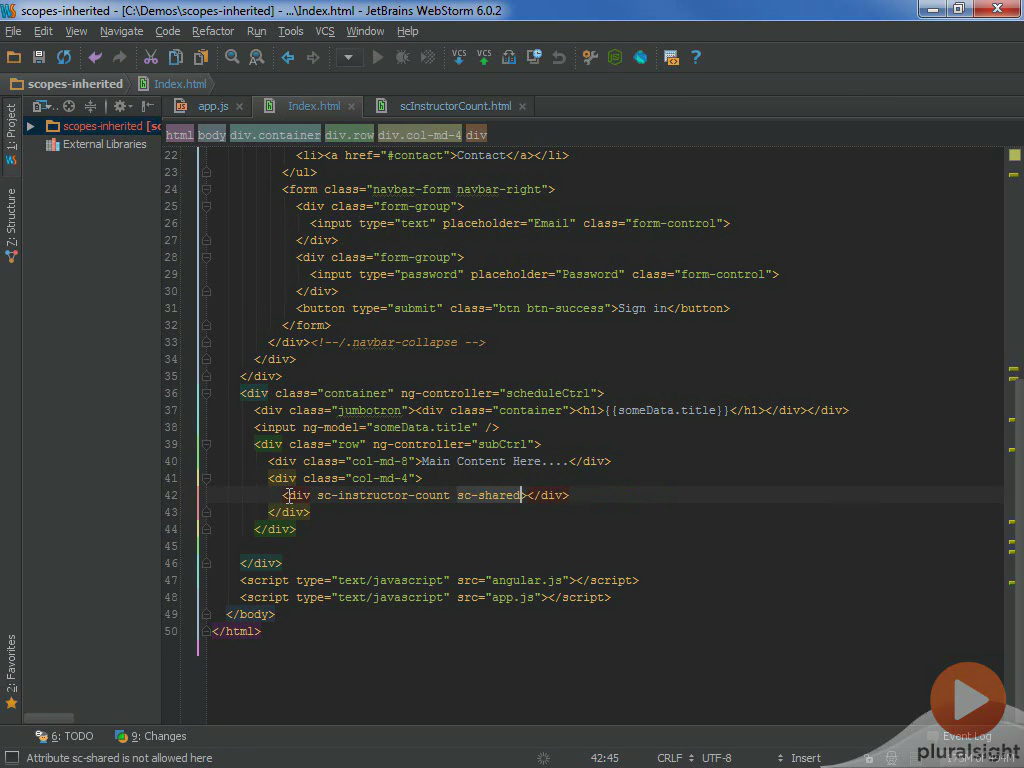Click the Debug bug icon
Screen dimensions: 1024x768
403,57
